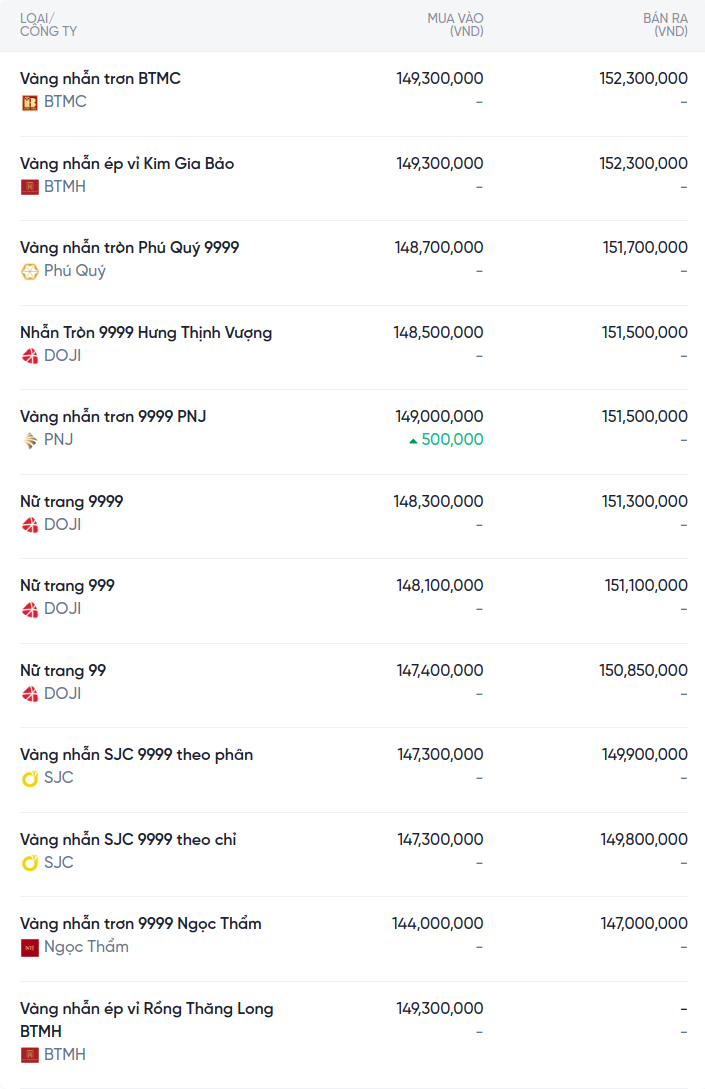
Task: Click SJC logo under 9999 theo chỉ
Action: point(30,863)
